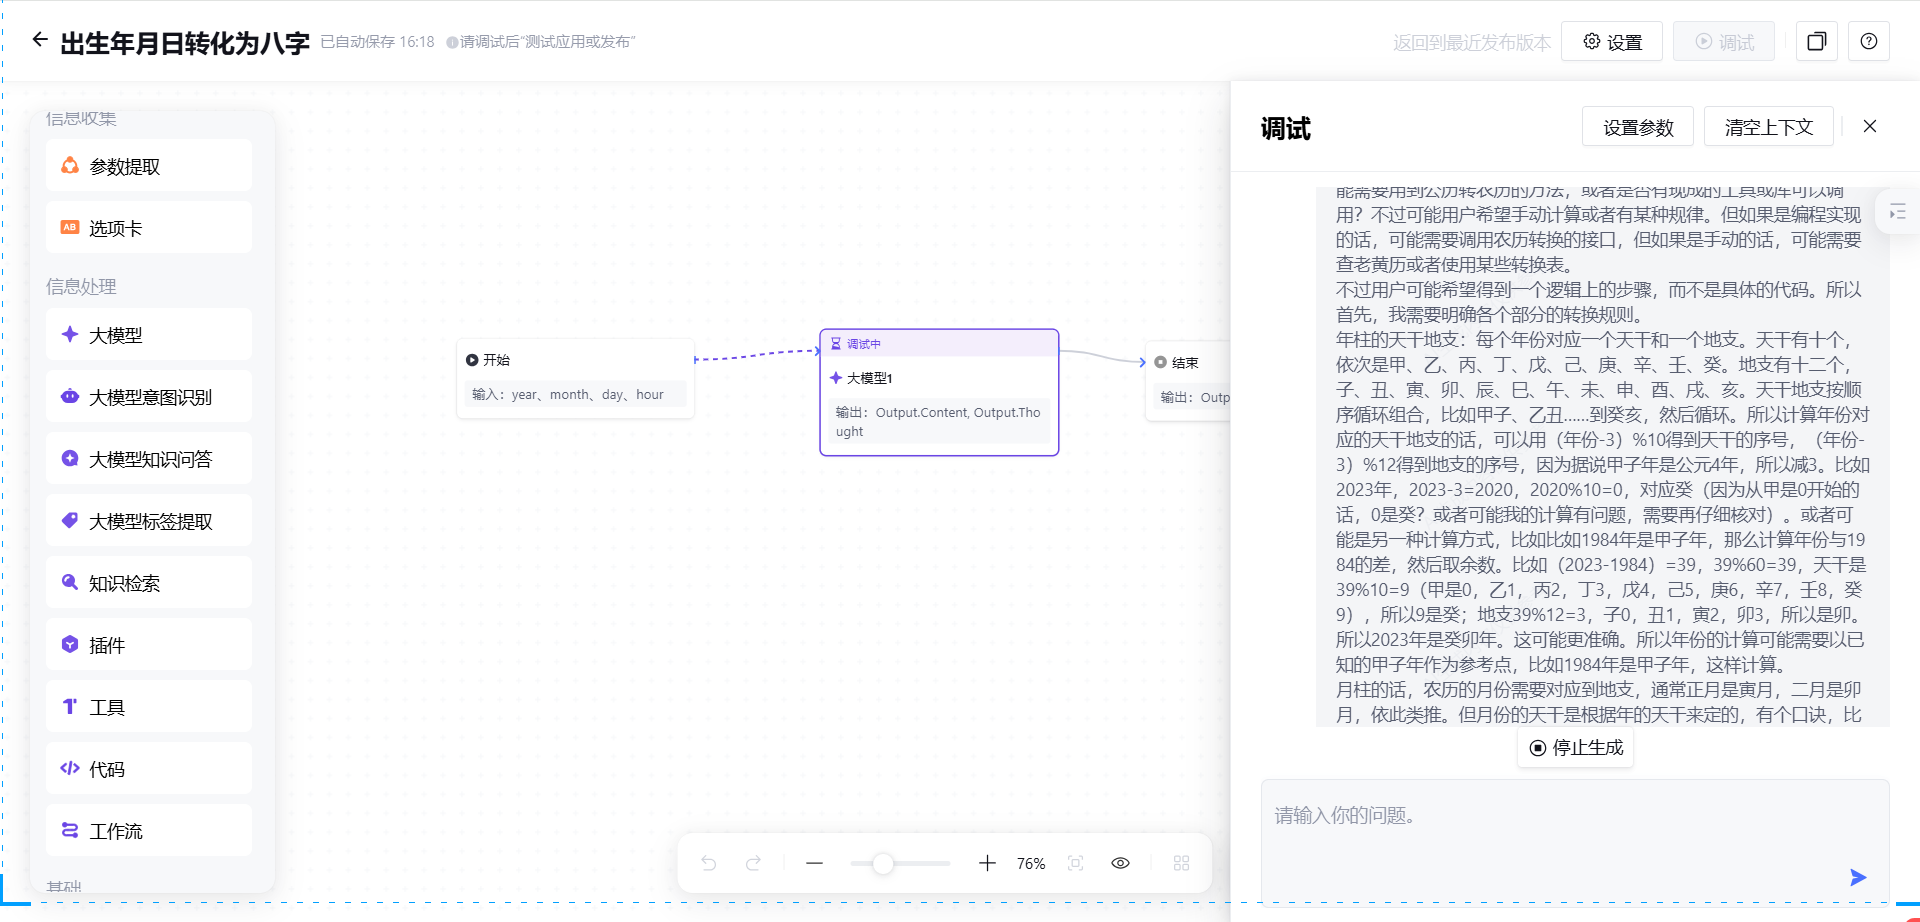Image resolution: width=1920 pixels, height=922 pixels.
Task: Select the 选项卡 node component
Action: [149, 228]
